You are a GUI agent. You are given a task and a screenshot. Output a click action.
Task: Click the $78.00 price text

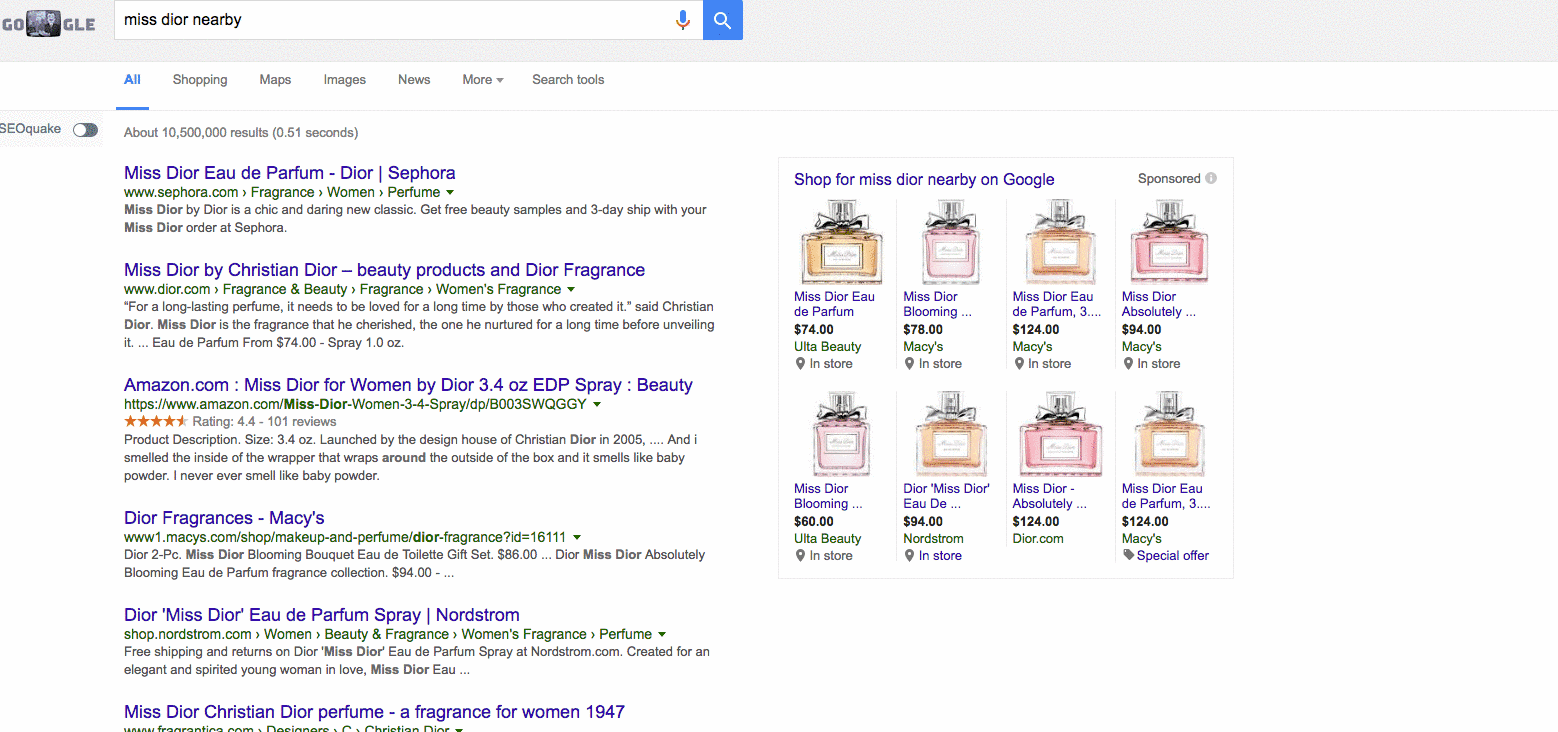coord(923,329)
